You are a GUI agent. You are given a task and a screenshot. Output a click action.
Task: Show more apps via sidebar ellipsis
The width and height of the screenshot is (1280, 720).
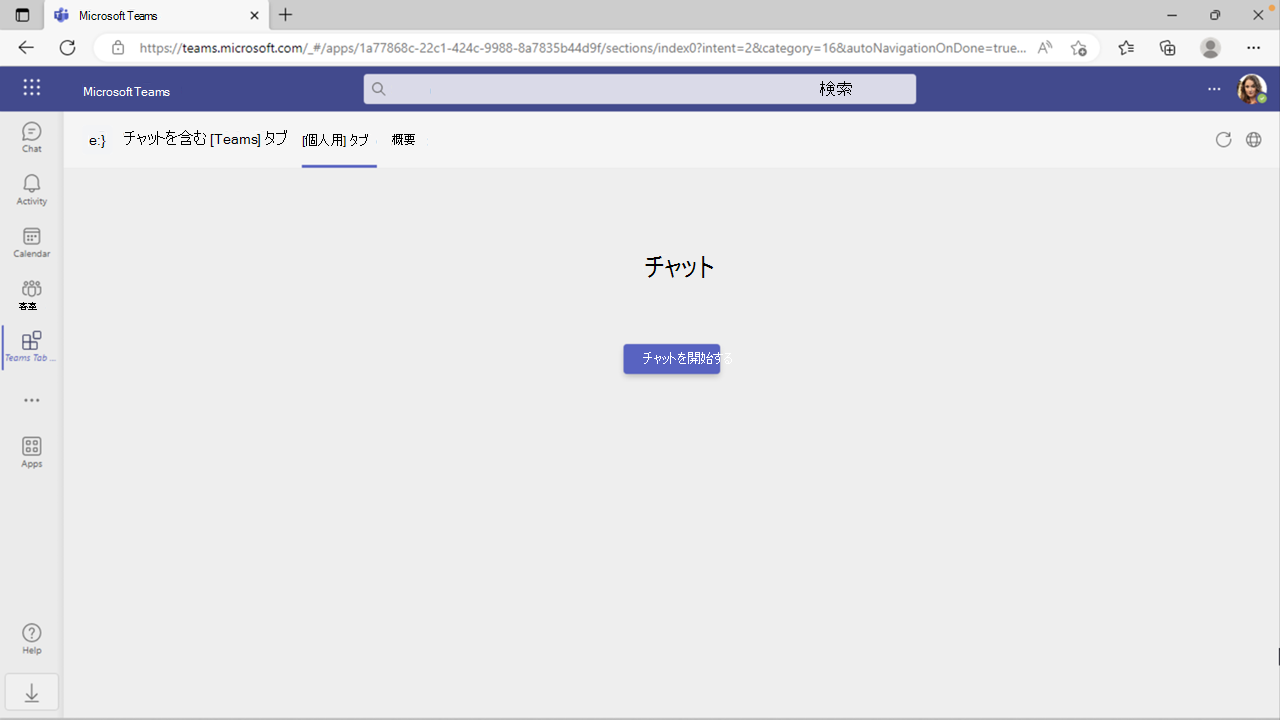click(32, 400)
